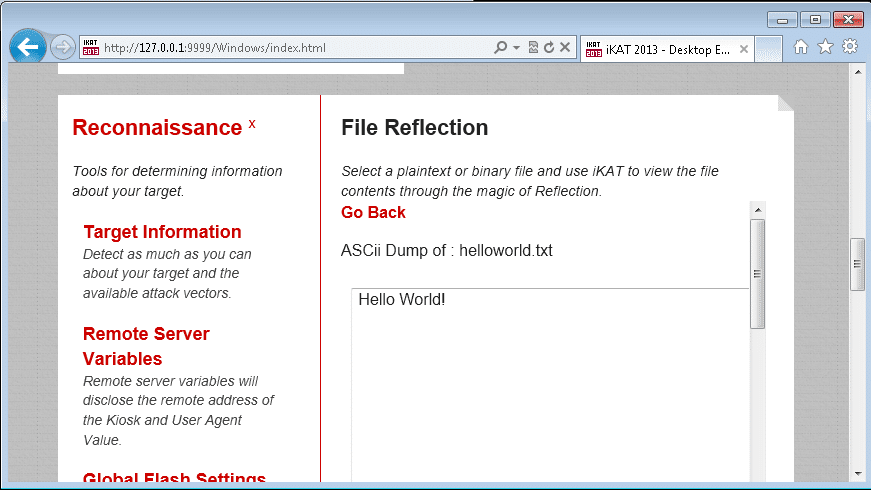Go to the Home page icon
871x490 pixels.
800,47
